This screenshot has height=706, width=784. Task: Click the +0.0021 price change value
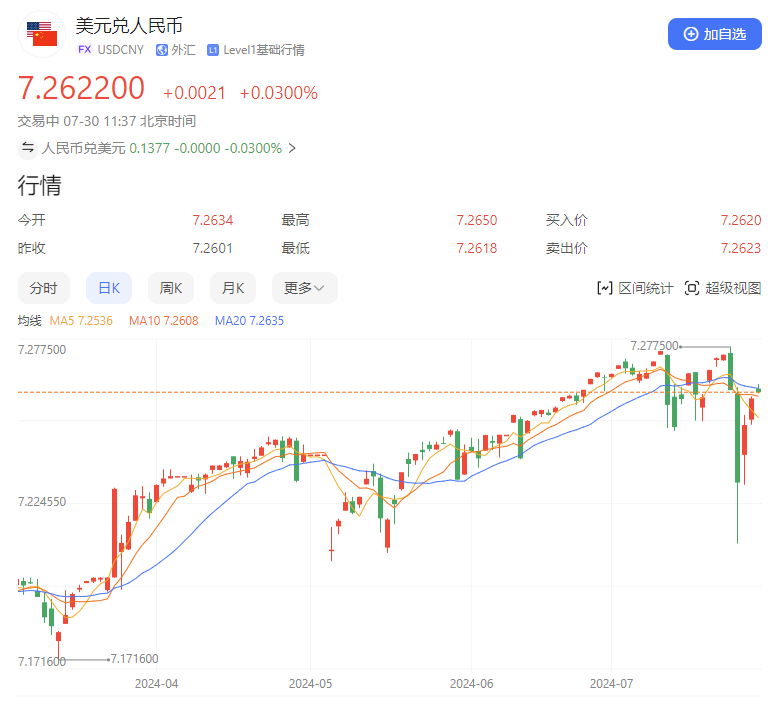pyautogui.click(x=194, y=93)
